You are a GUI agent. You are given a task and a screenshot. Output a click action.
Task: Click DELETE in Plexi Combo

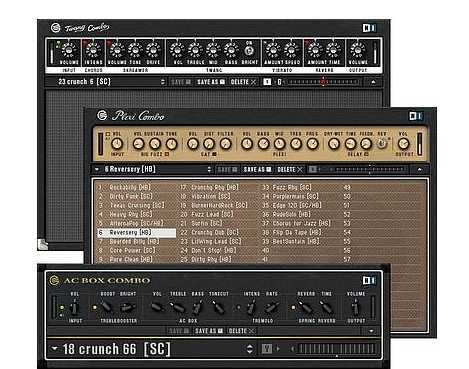click(290, 170)
